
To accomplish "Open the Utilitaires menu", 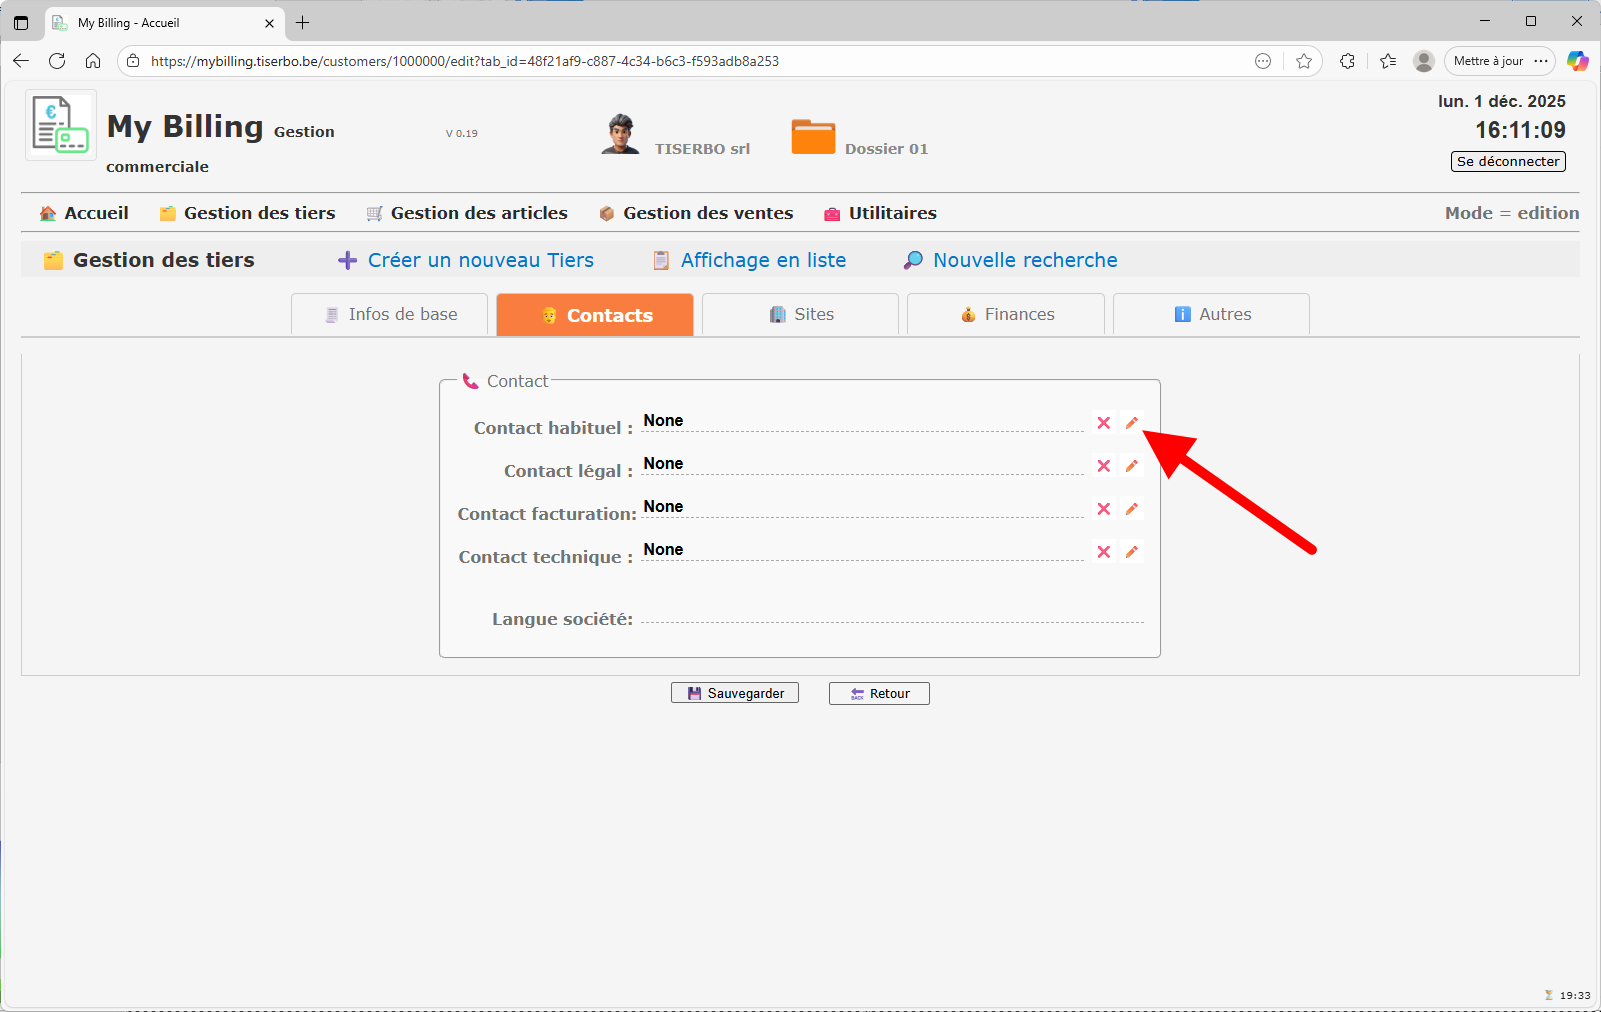I will click(x=880, y=213).
